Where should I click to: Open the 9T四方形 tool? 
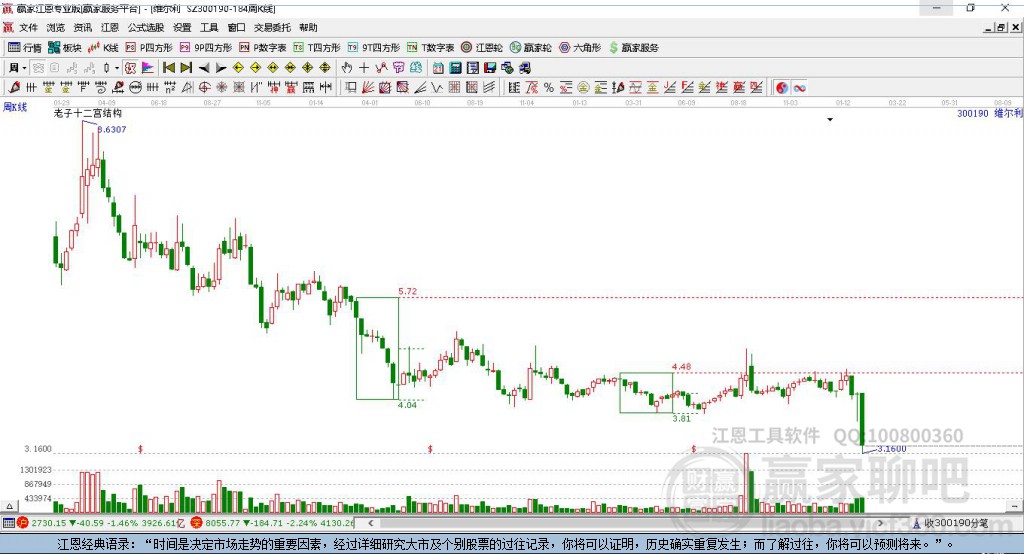pos(374,48)
